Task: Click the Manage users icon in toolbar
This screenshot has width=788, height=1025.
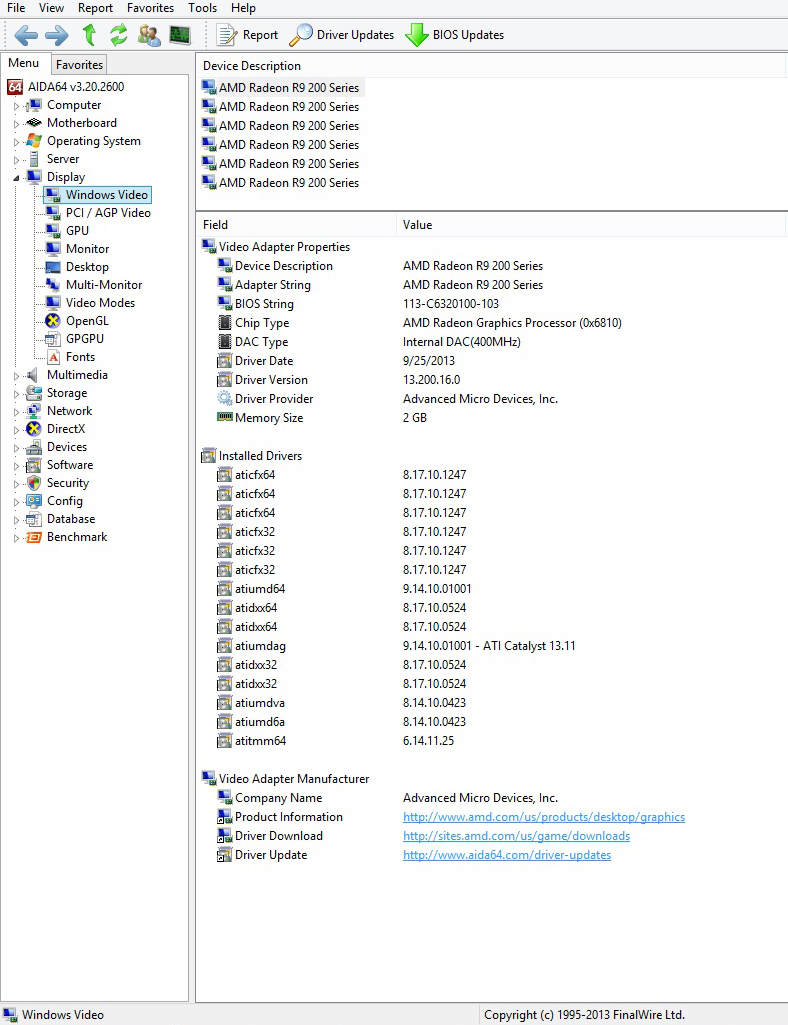Action: (x=149, y=35)
